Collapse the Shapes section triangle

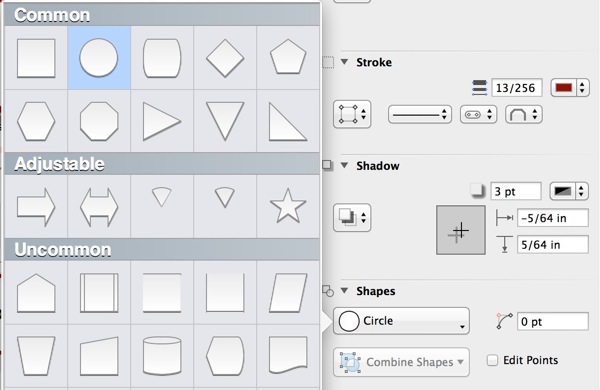344,290
